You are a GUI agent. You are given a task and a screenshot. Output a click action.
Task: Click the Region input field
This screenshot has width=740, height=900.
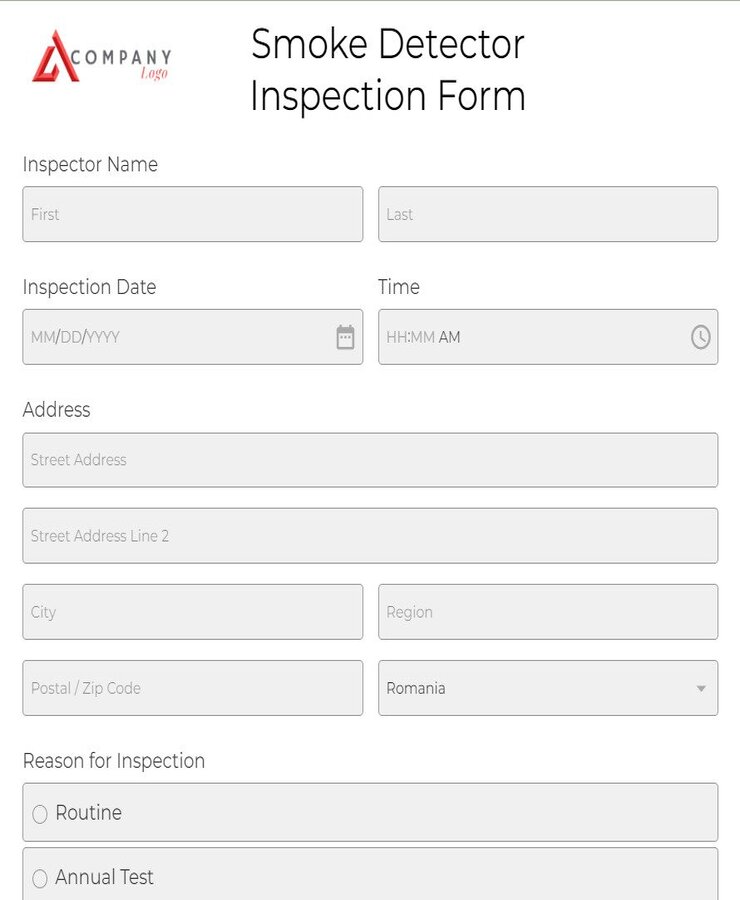click(548, 612)
